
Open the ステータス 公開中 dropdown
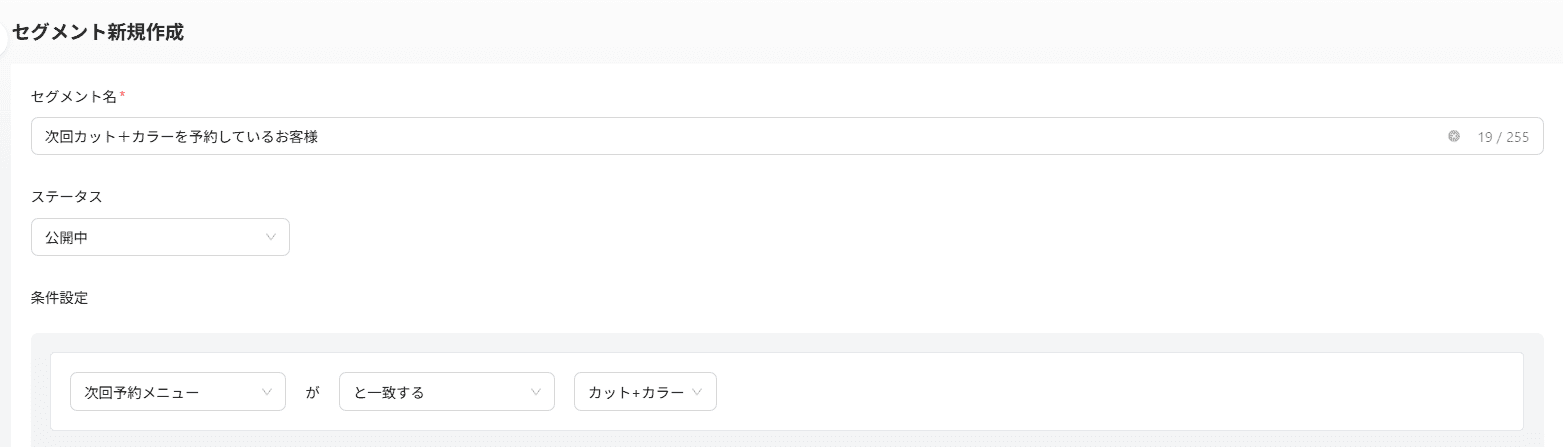160,238
